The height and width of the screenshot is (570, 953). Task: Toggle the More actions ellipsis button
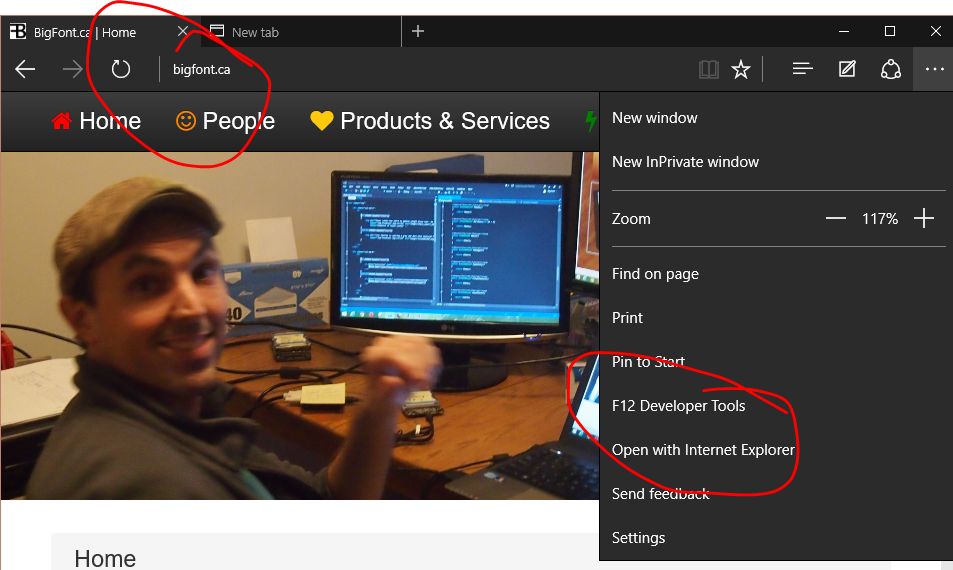tap(934, 69)
